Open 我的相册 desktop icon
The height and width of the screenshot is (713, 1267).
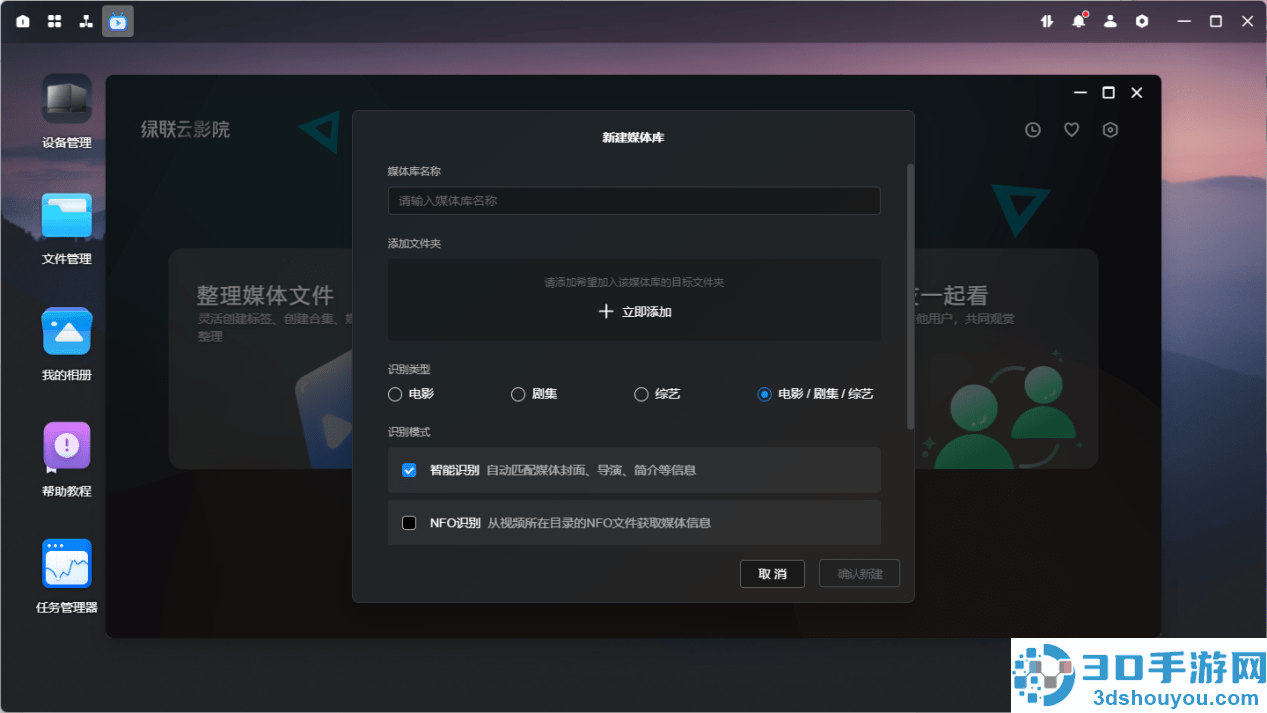[67, 344]
